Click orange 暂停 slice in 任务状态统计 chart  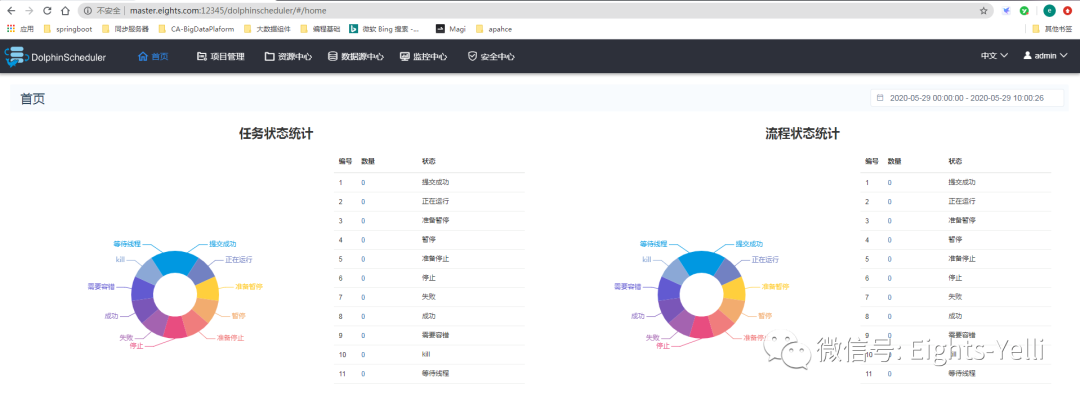[x=205, y=309]
